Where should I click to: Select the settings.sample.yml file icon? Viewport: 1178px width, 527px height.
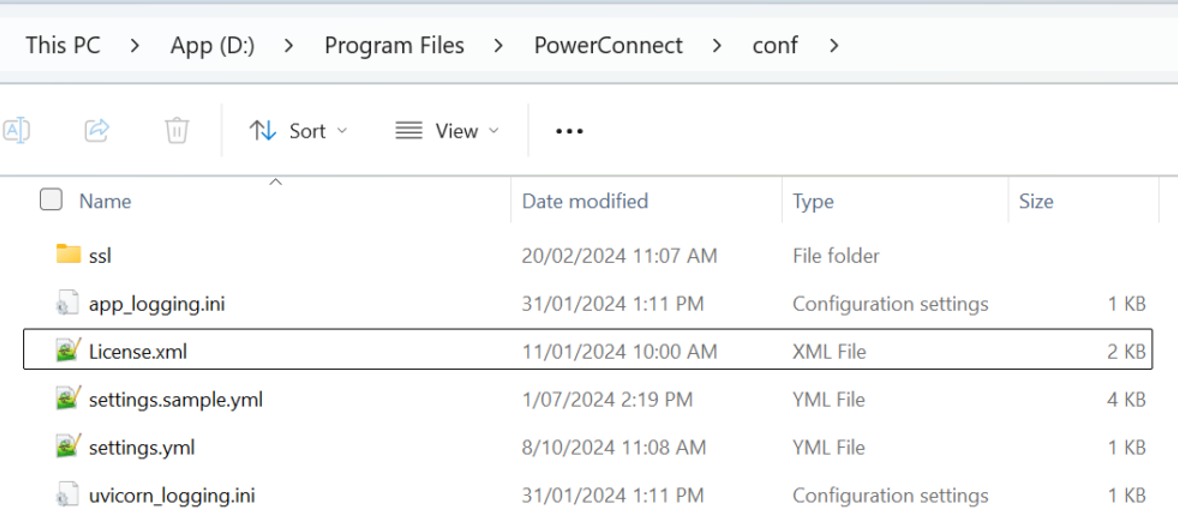pos(68,398)
